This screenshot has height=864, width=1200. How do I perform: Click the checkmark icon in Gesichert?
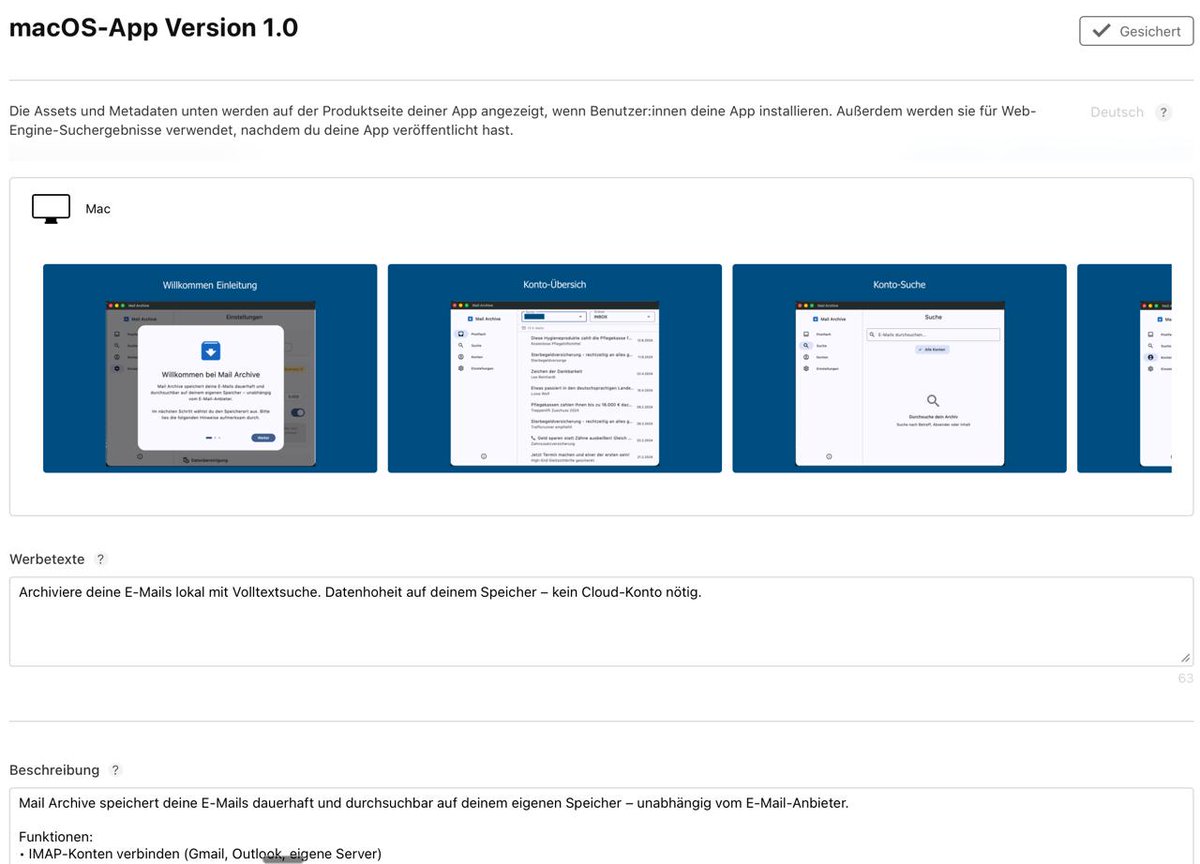(1101, 31)
